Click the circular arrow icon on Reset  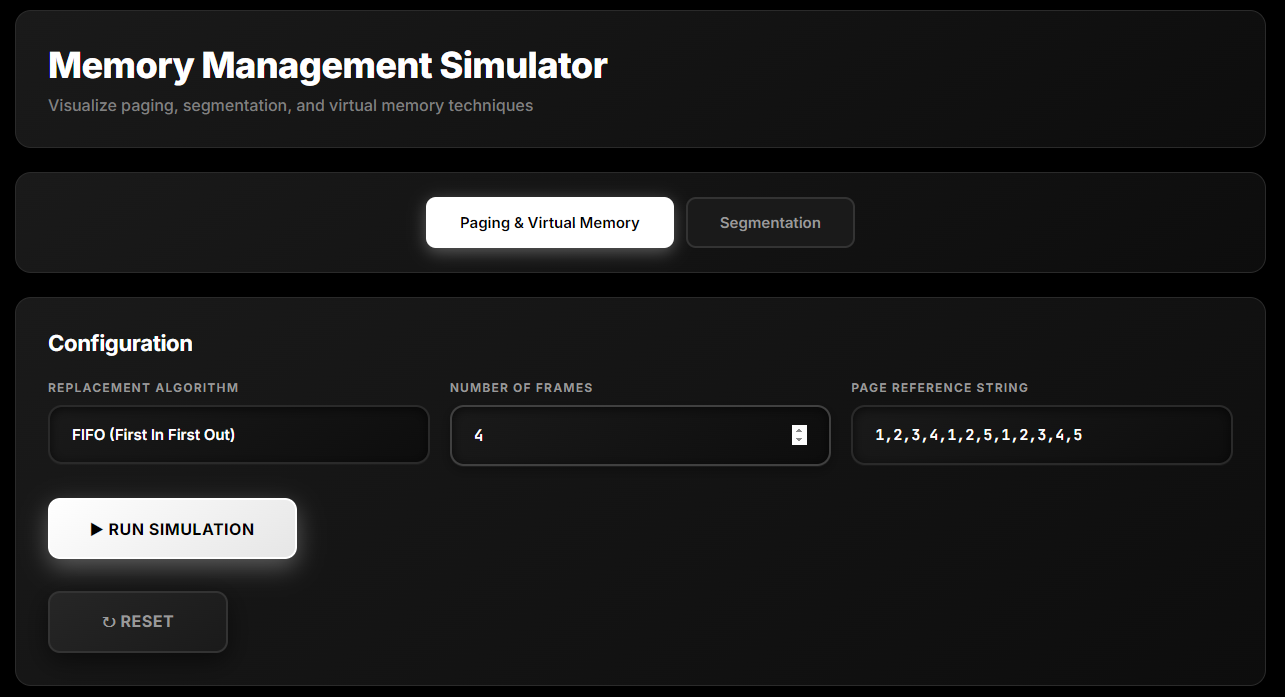point(109,622)
